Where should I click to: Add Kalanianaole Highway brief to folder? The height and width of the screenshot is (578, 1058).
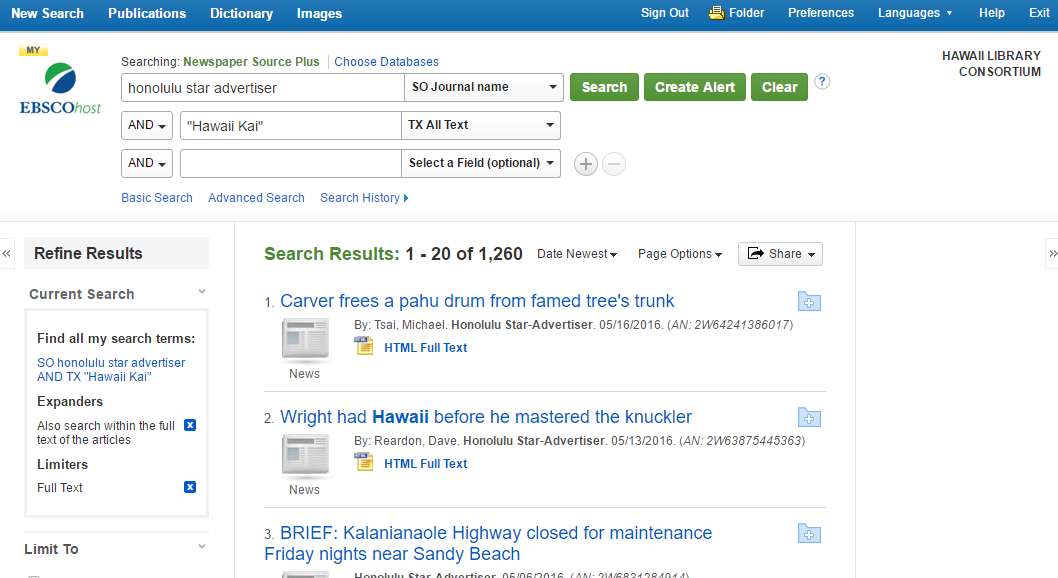tap(809, 533)
